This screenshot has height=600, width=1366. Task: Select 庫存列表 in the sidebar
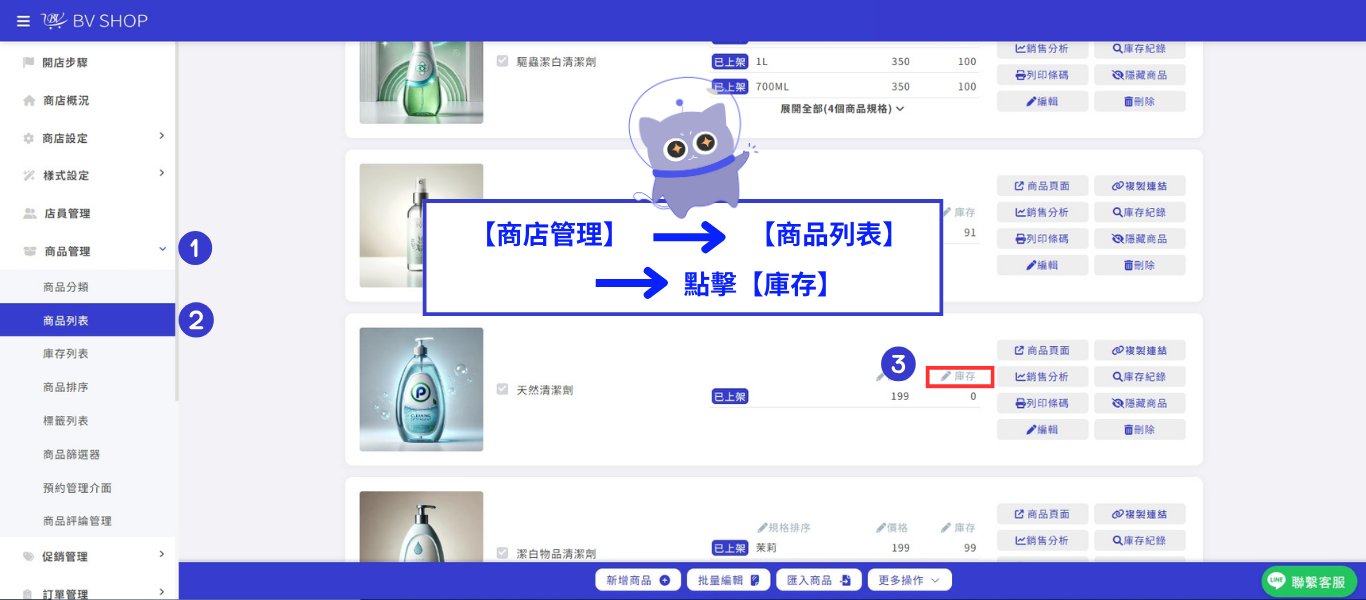pos(64,352)
